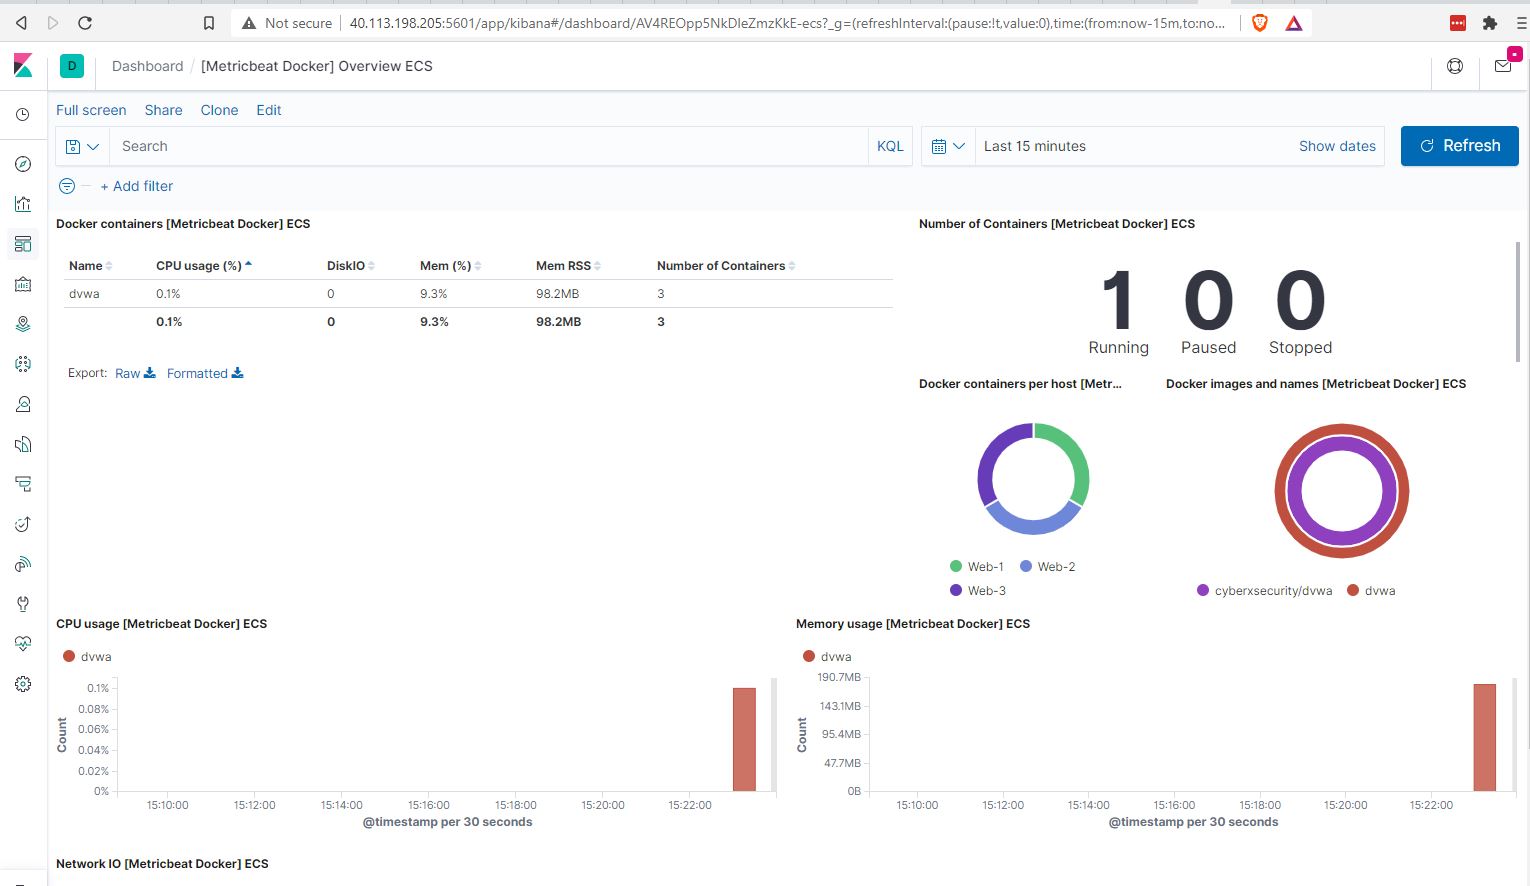1530x886 pixels.
Task: Open browser extensions puzzle icon
Action: (x=1490, y=22)
